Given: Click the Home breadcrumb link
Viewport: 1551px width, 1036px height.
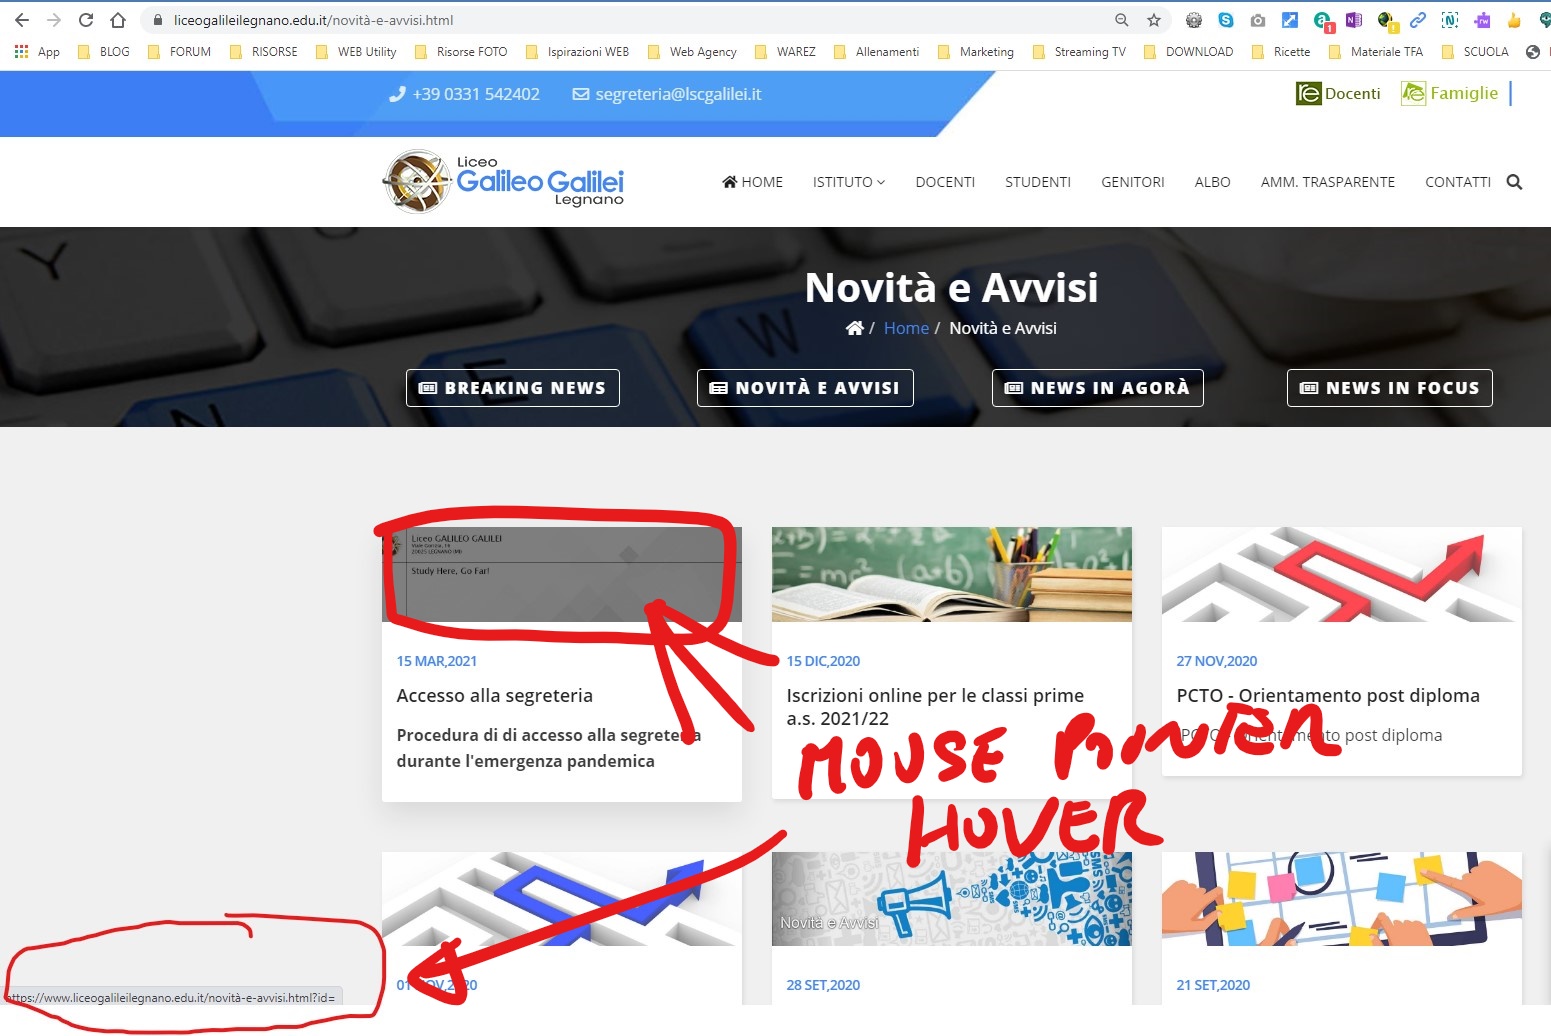Looking at the screenshot, I should click(906, 328).
